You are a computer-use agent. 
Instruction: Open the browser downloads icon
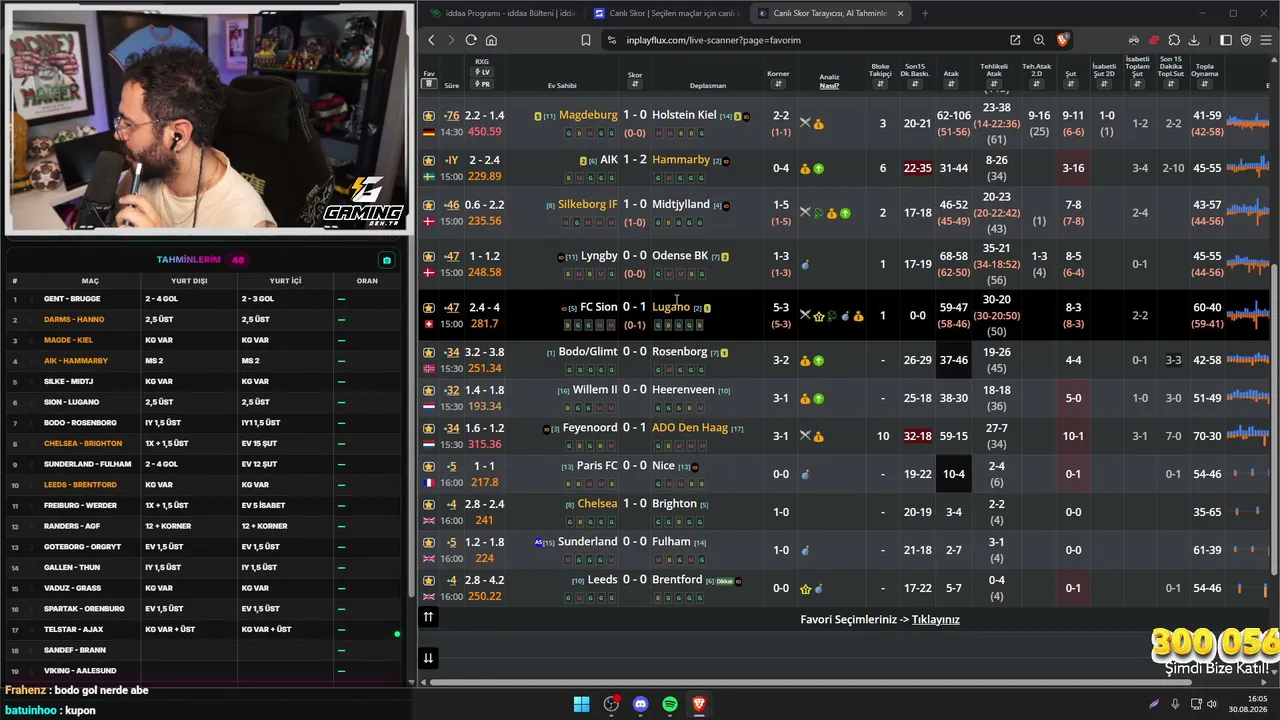(1194, 40)
